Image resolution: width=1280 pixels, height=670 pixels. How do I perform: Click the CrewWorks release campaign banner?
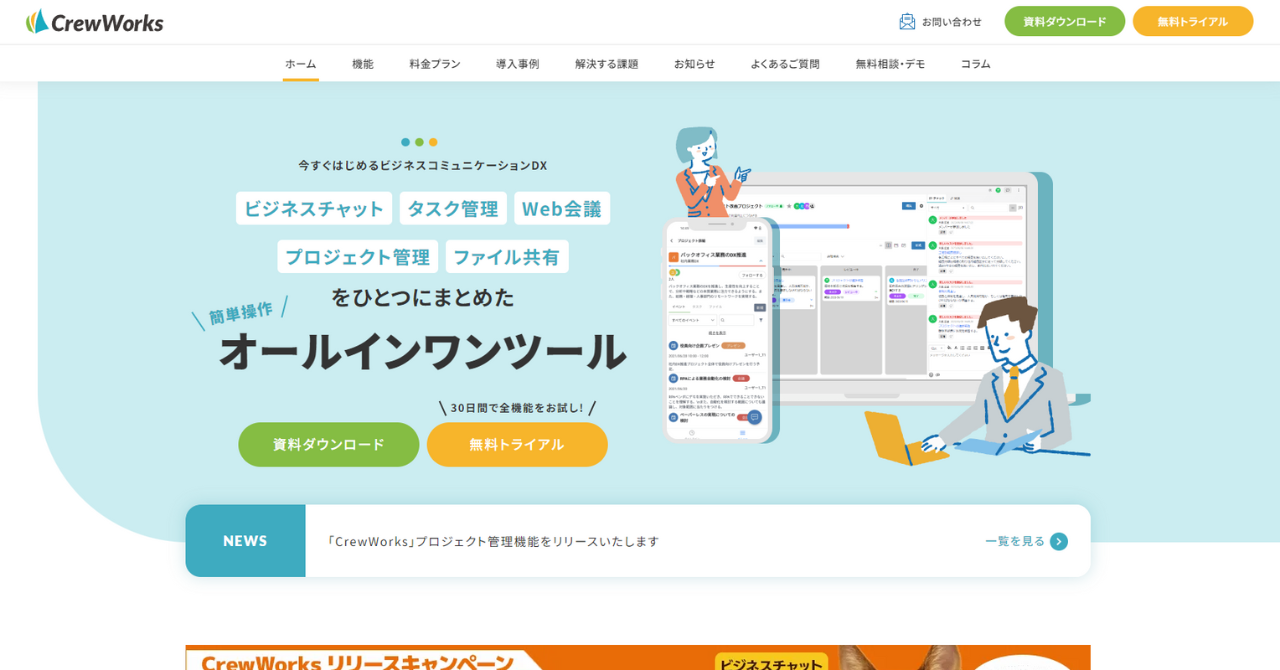coord(637,657)
